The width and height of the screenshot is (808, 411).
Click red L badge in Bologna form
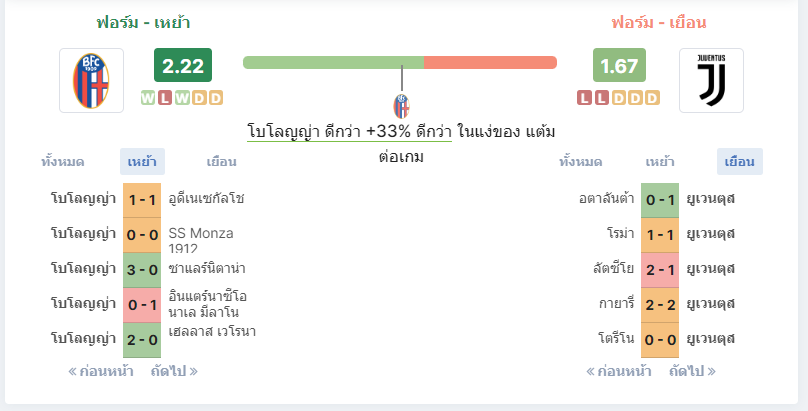pos(165,98)
